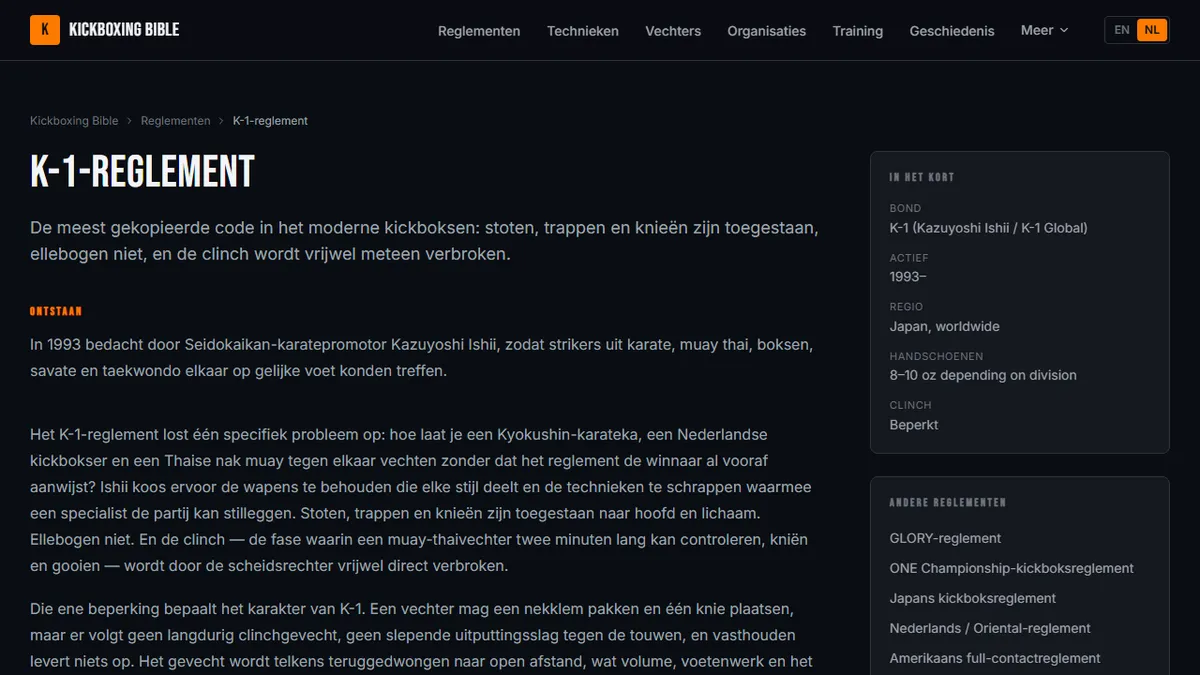
Task: Click the K-1-REGLEMENT page heading
Action: click(x=142, y=173)
